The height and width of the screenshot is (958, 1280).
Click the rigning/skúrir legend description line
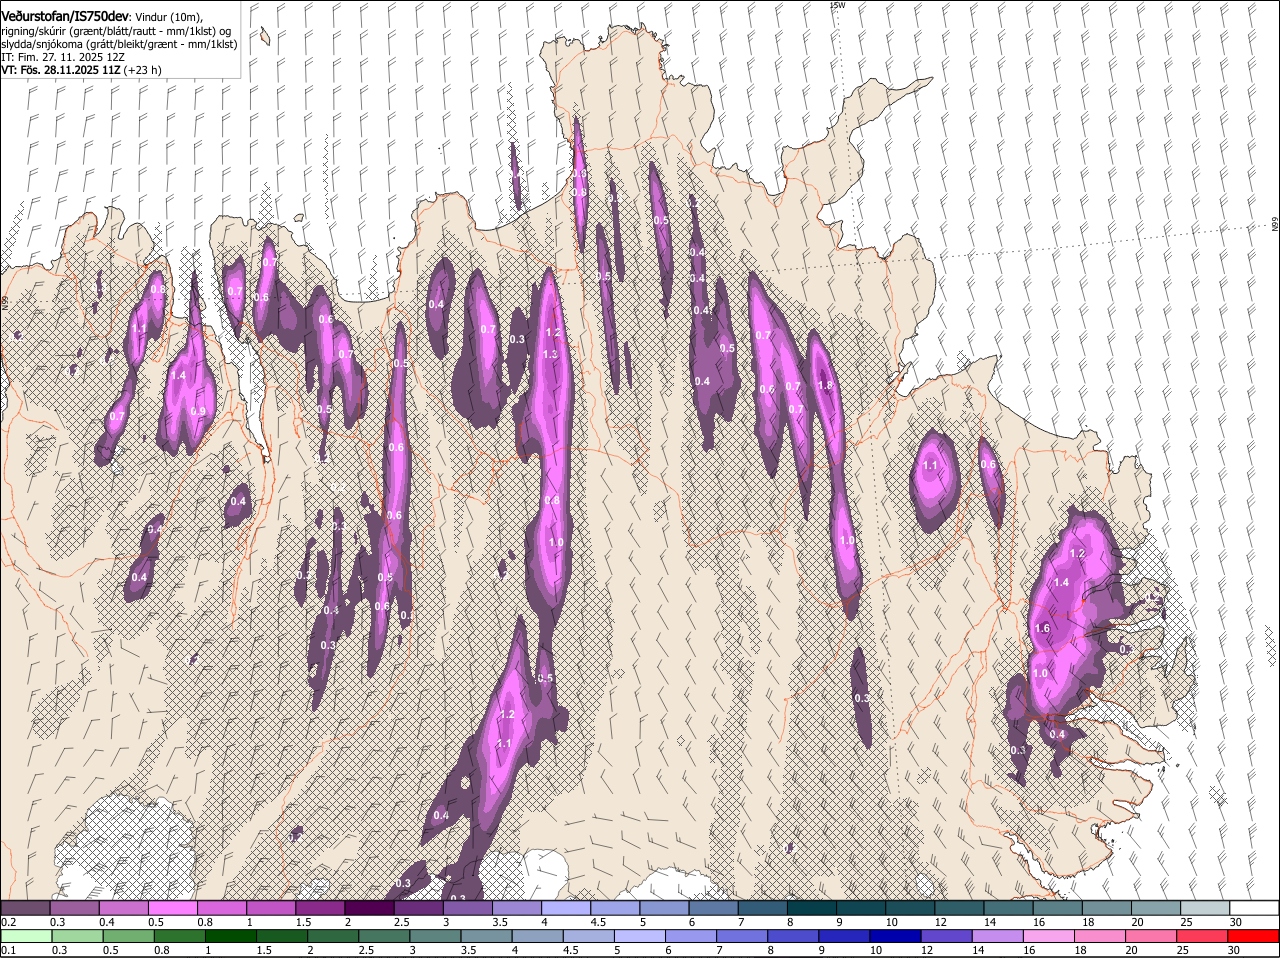(116, 31)
